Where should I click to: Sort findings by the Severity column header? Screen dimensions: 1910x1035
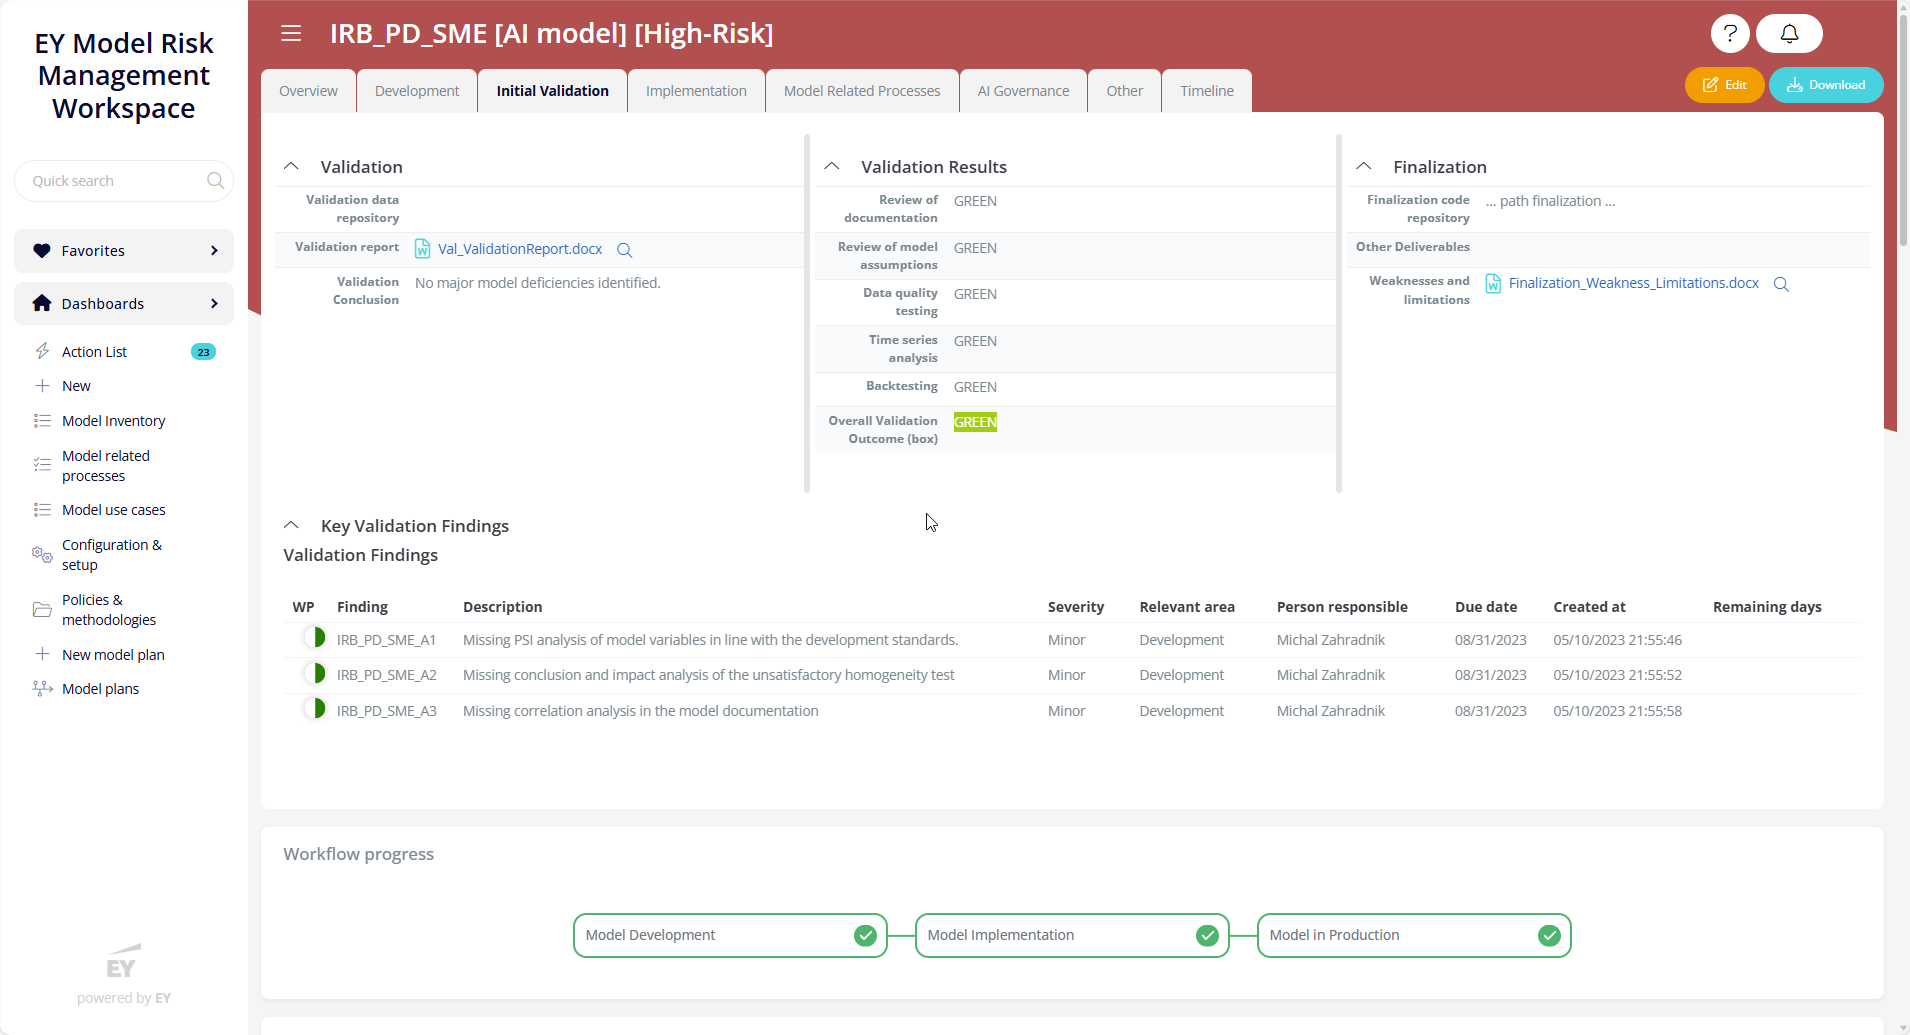pyautogui.click(x=1076, y=607)
